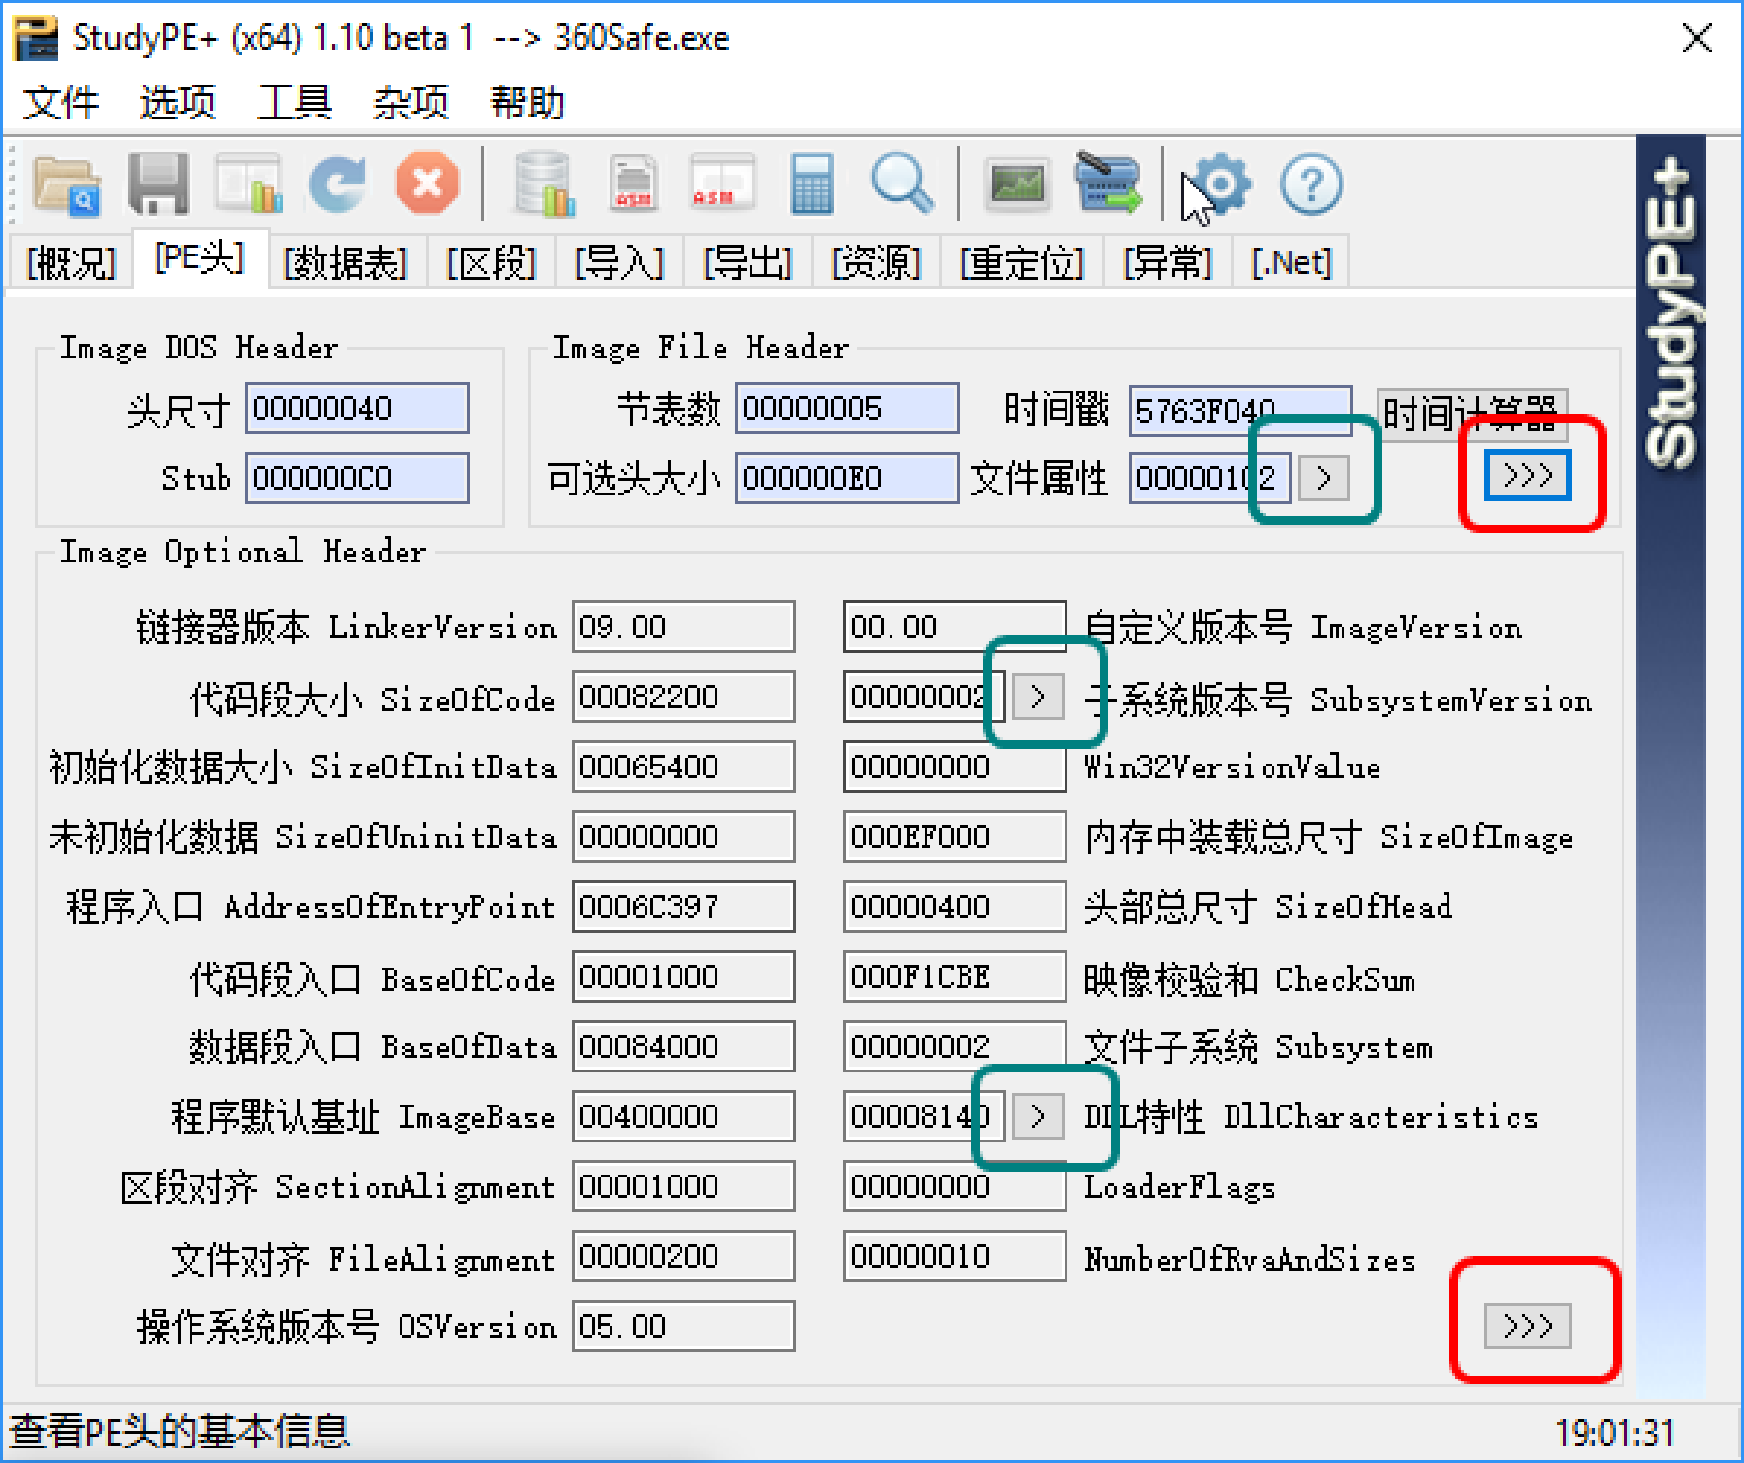1744x1463 pixels.
Task: Click the SectionAlignment field
Action: click(x=684, y=1186)
